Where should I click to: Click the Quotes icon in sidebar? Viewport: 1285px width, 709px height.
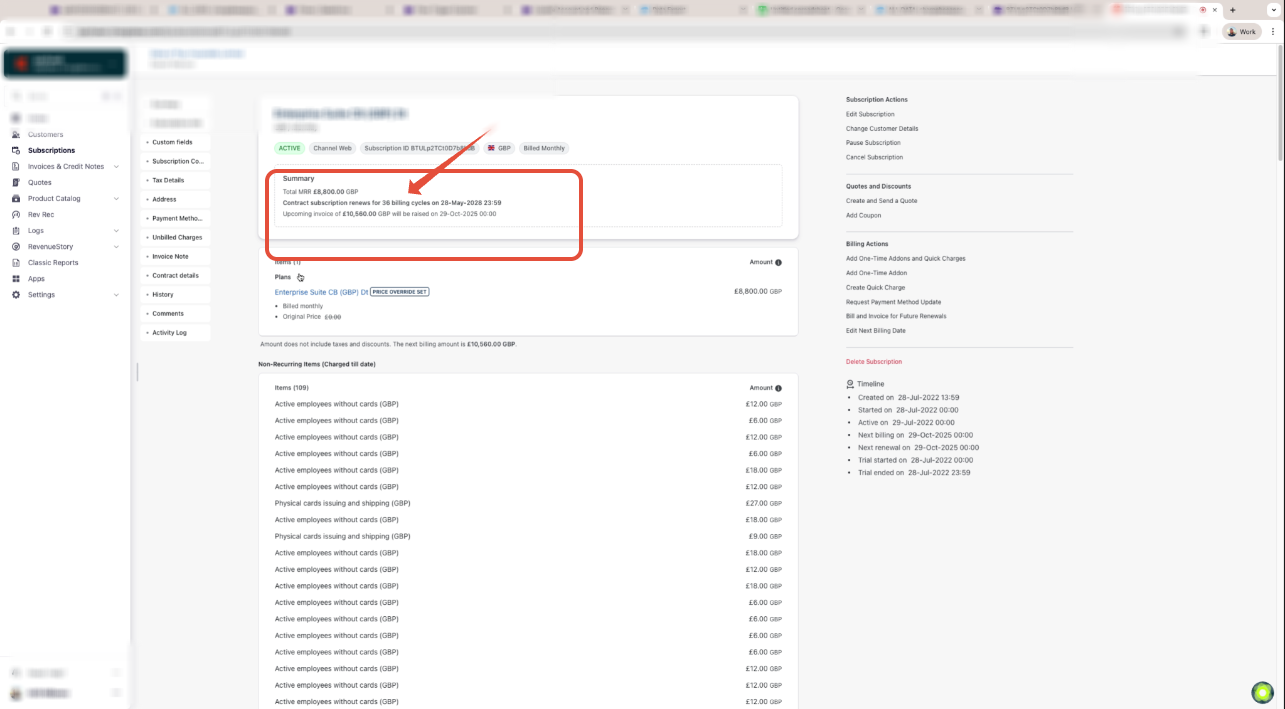click(x=16, y=182)
